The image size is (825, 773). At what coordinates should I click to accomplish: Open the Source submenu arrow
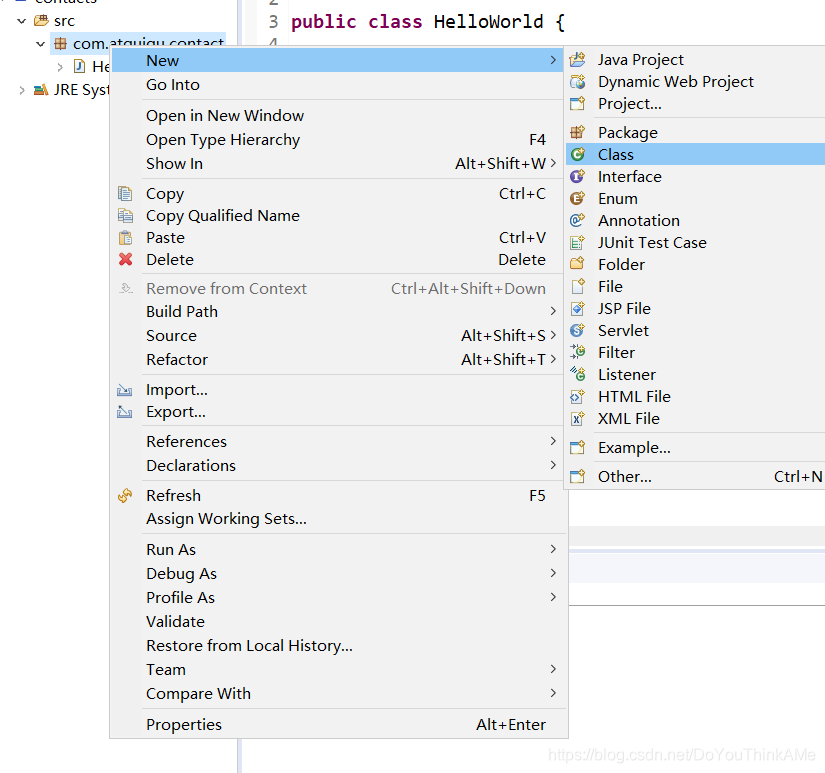[553, 335]
